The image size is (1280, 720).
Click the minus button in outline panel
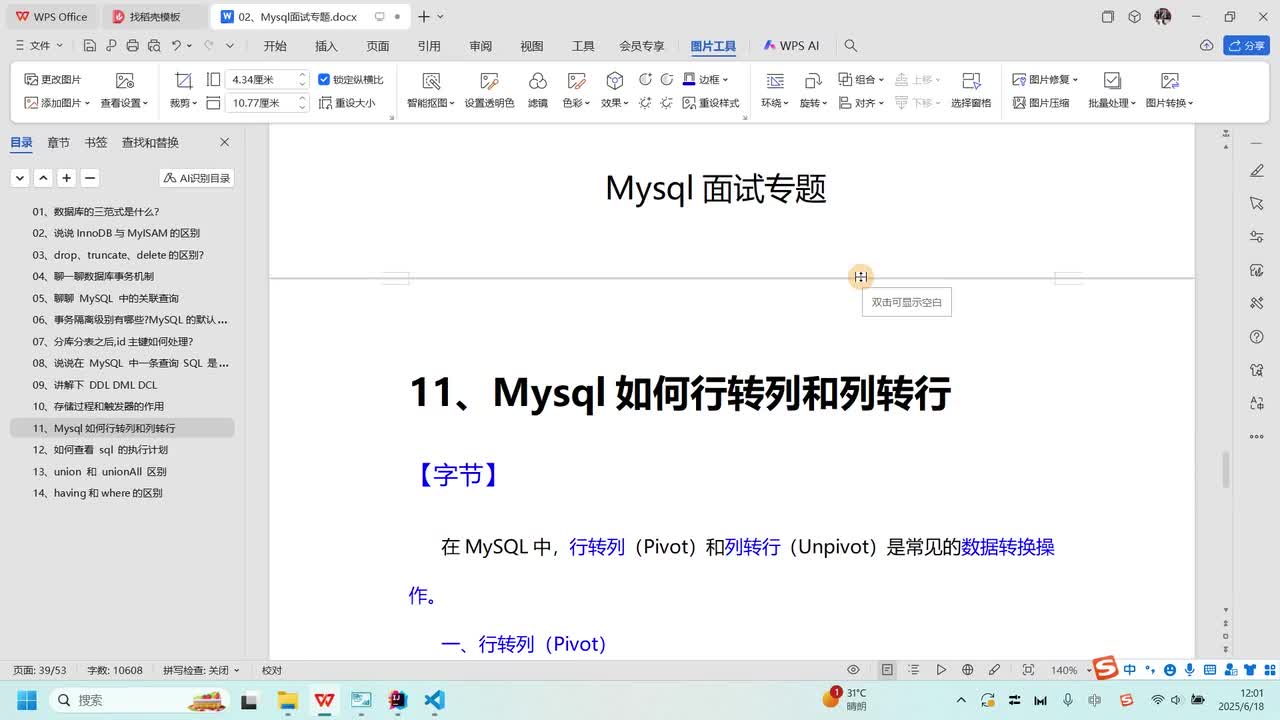[90, 178]
